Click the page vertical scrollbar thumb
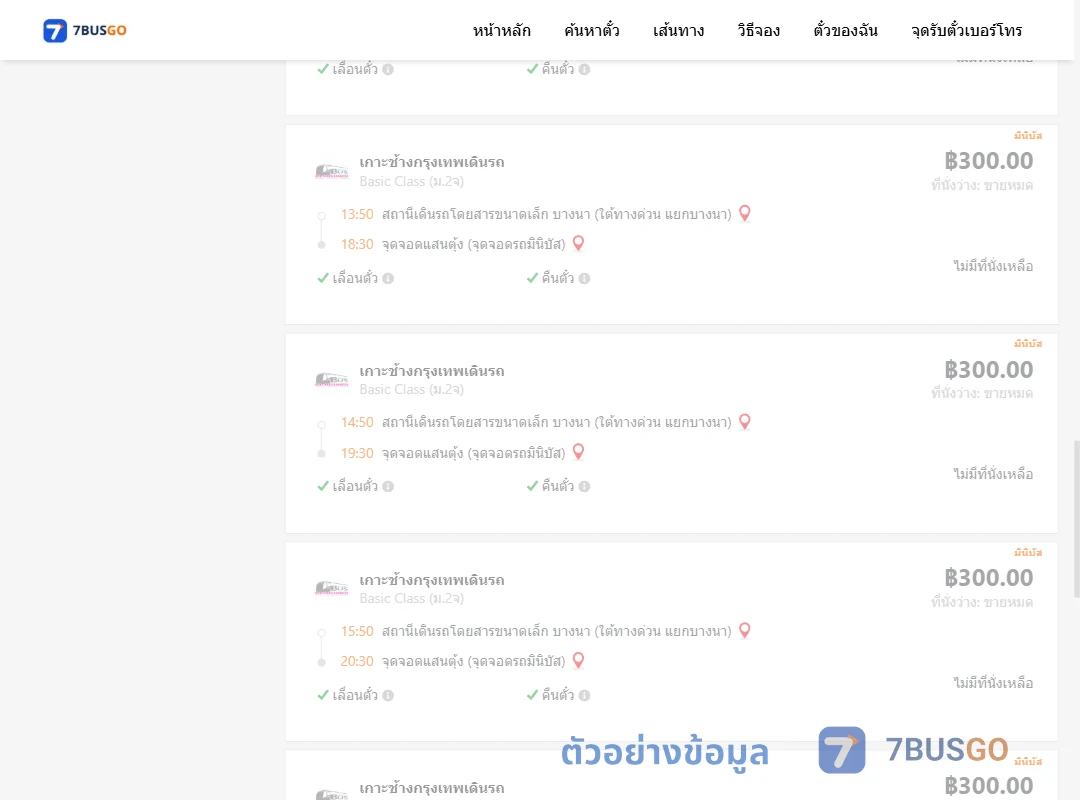This screenshot has height=800, width=1080. (x=1077, y=518)
